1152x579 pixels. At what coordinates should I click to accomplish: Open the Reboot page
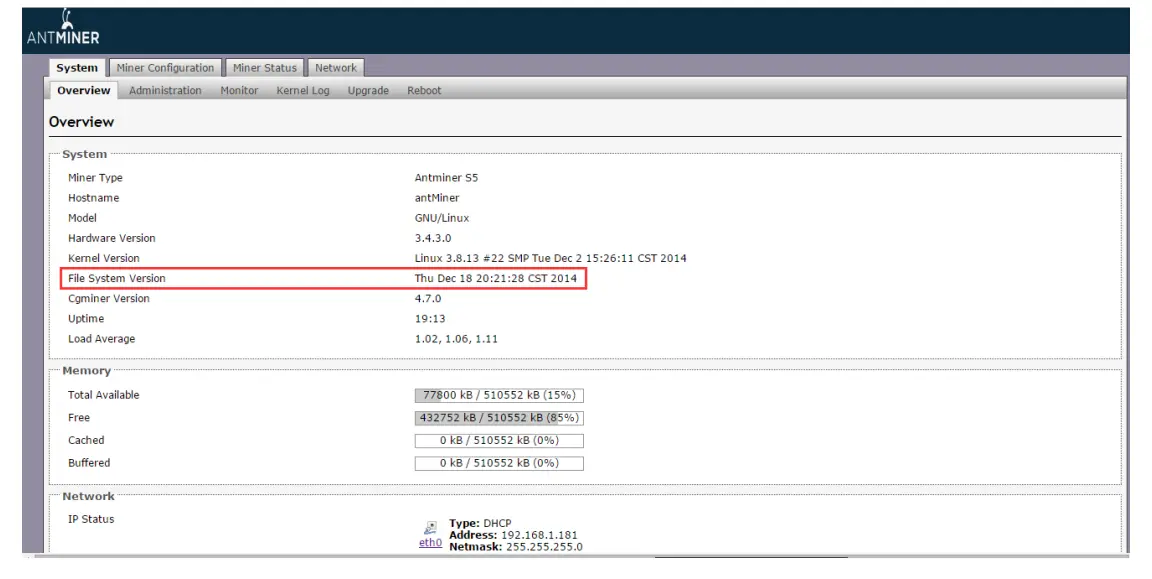[x=423, y=90]
